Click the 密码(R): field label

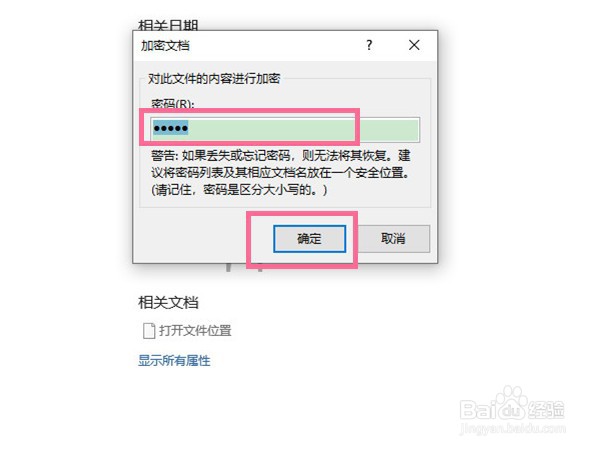[x=173, y=104]
